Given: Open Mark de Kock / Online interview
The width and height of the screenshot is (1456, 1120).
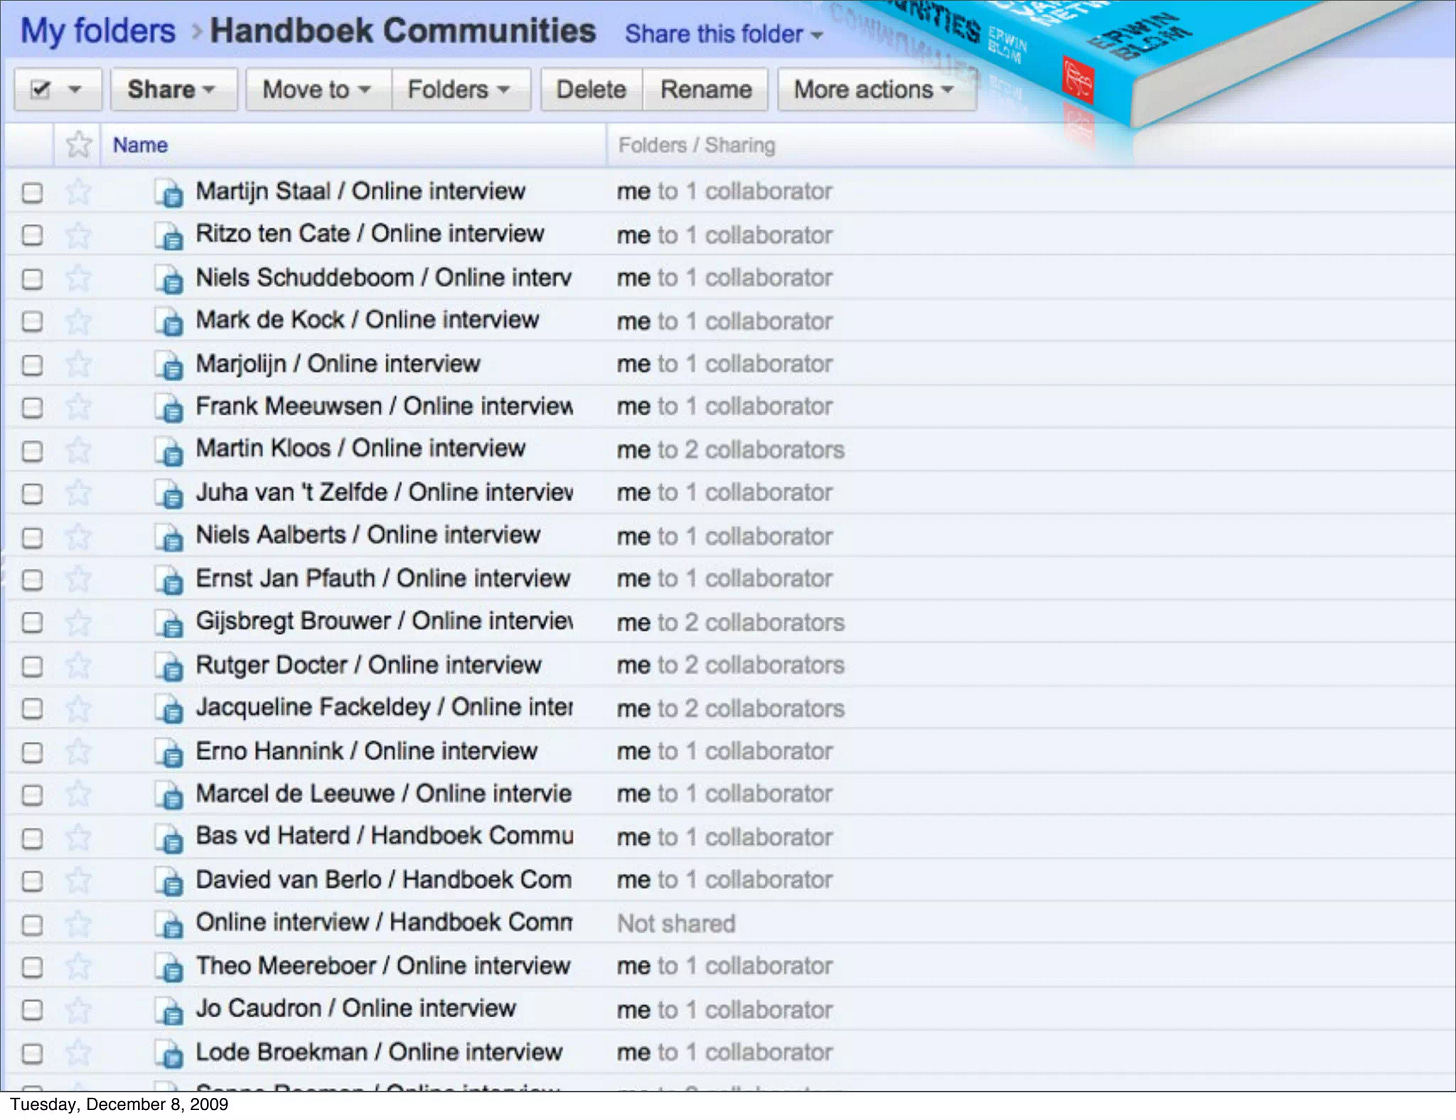Looking at the screenshot, I should click(367, 320).
